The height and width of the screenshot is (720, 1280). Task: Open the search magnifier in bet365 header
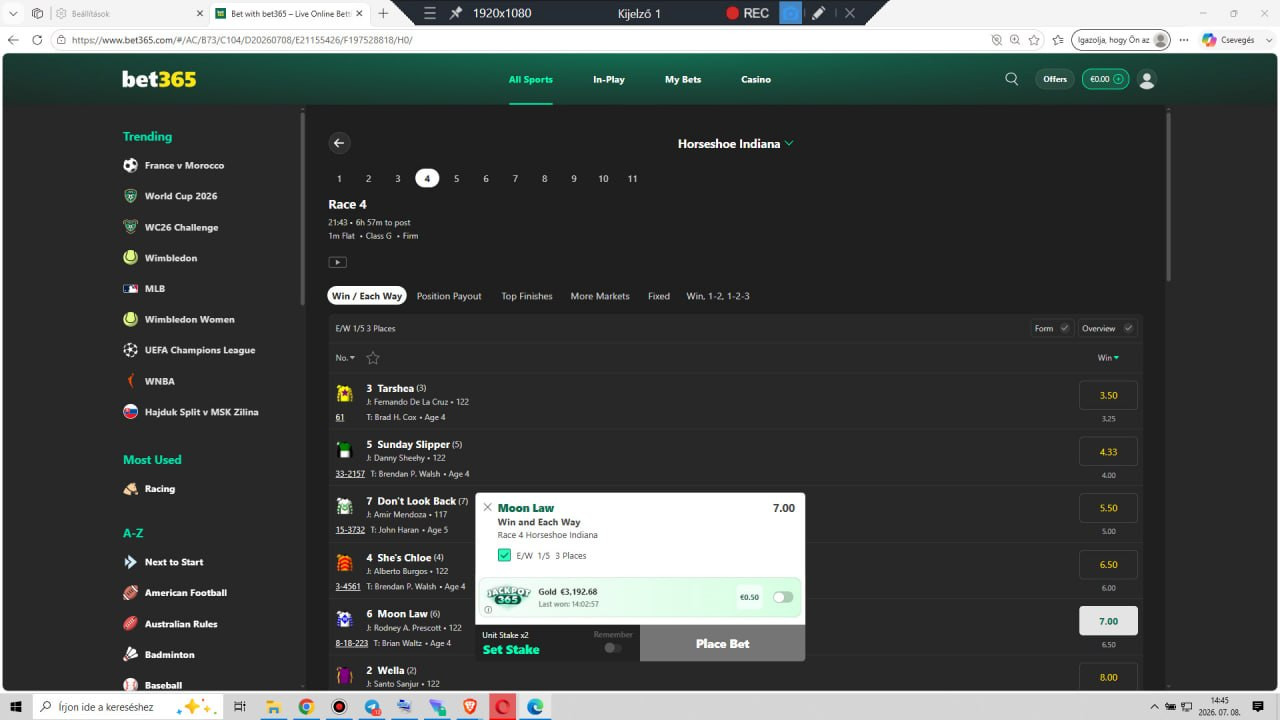coord(1012,79)
